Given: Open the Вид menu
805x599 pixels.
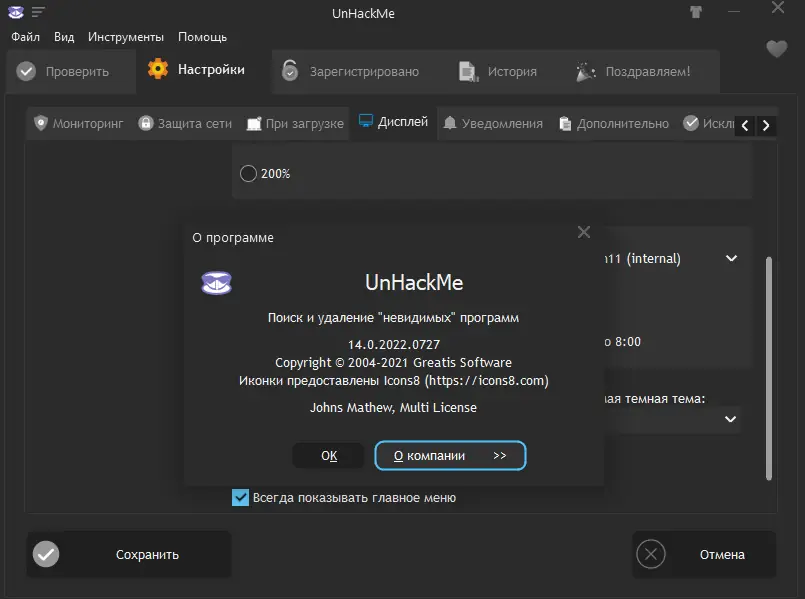Looking at the screenshot, I should click(x=64, y=37).
